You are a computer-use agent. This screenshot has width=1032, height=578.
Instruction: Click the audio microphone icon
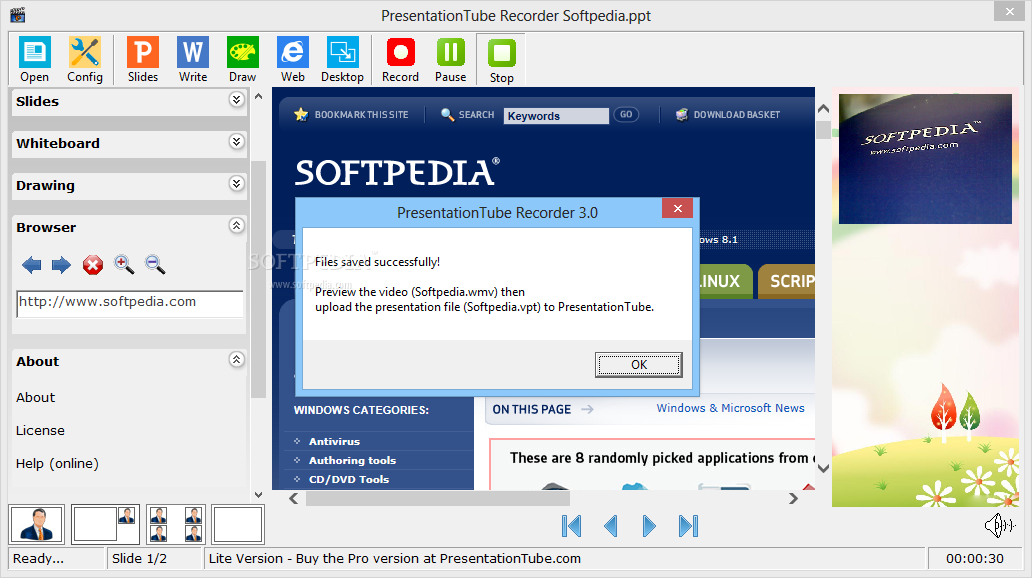[1000, 525]
